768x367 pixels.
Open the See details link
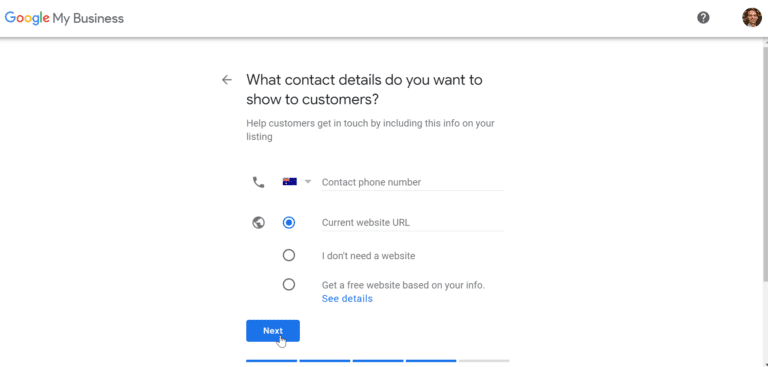[x=347, y=299]
